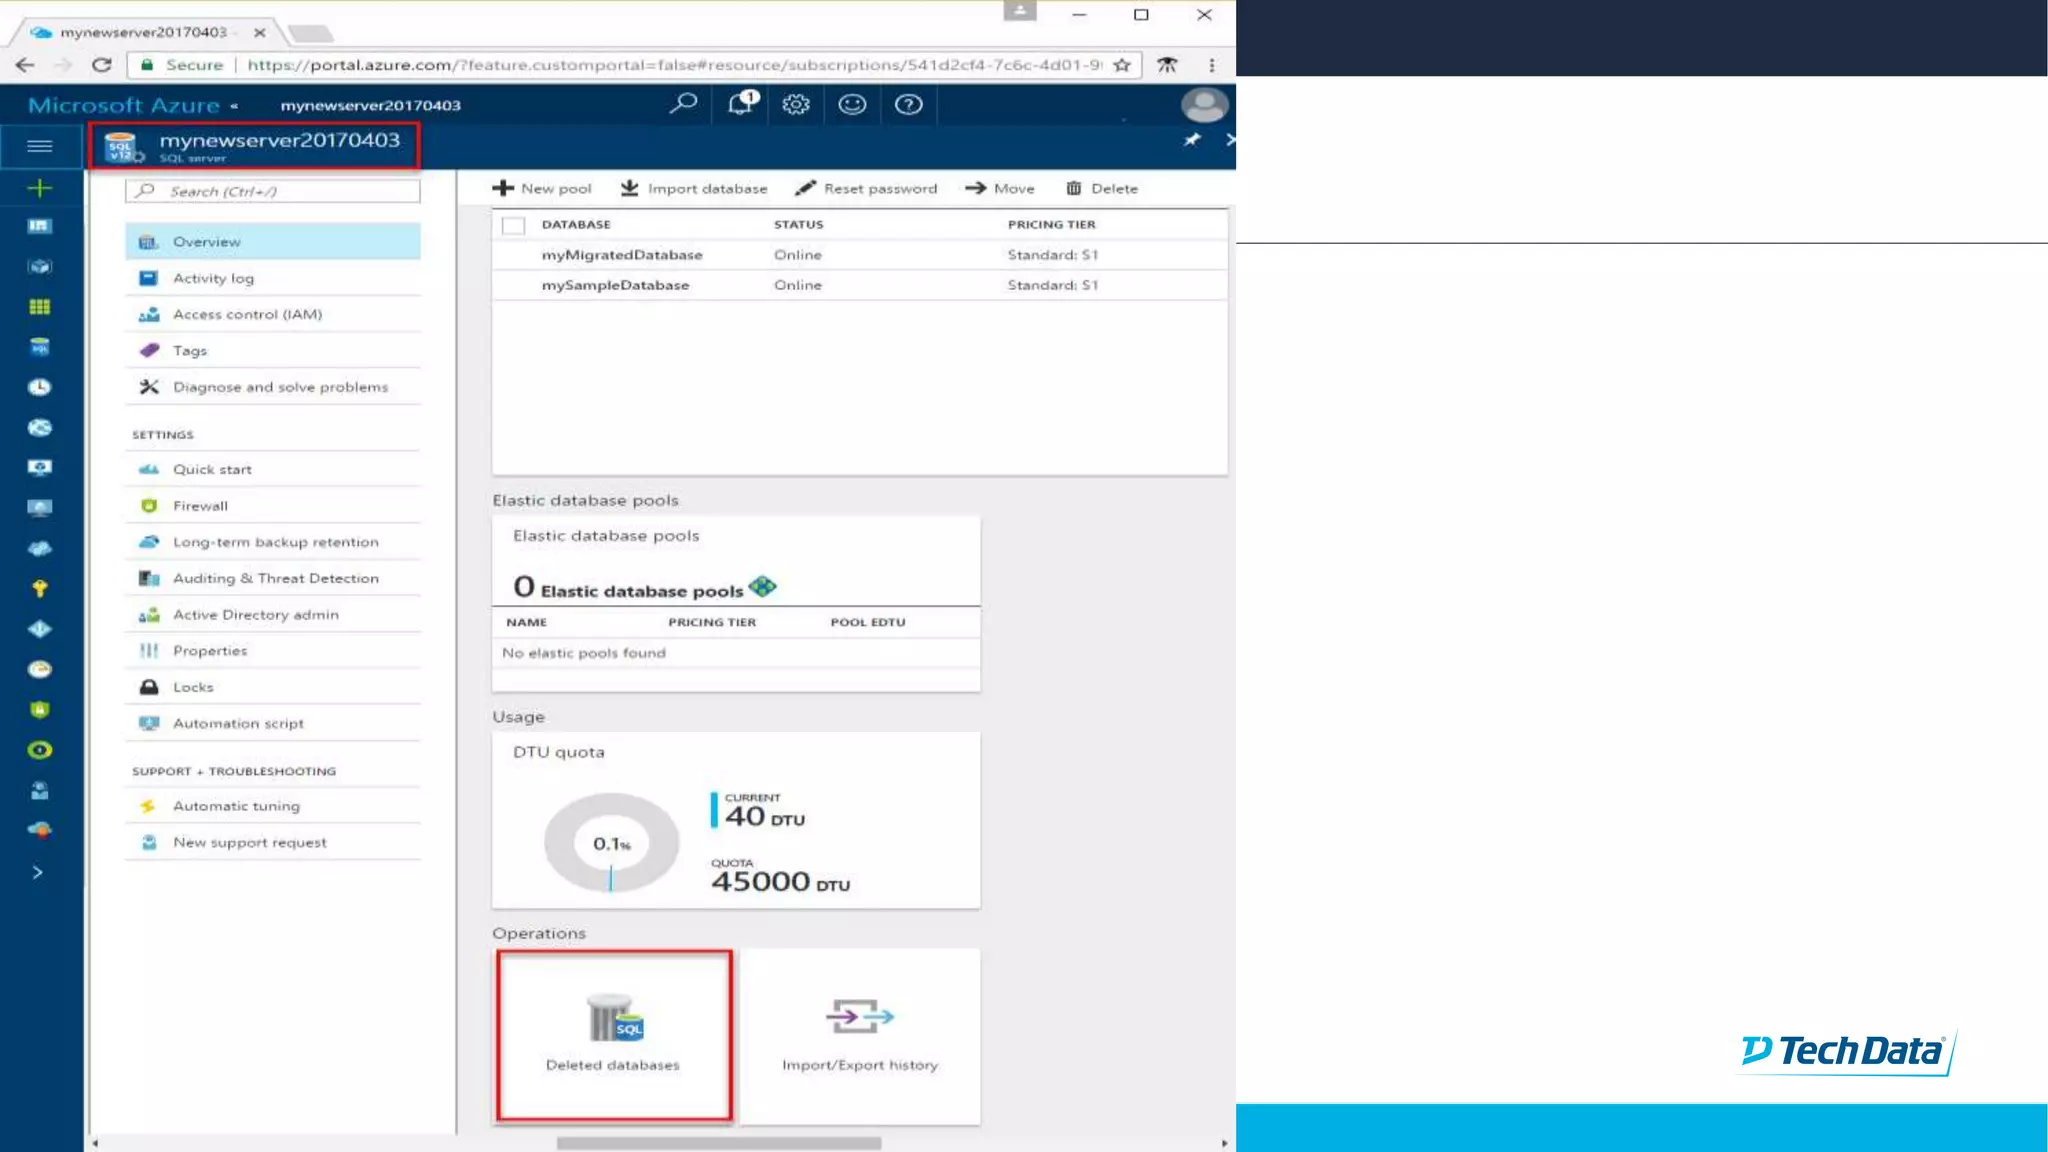Open All resources grid icon in sidebar
This screenshot has width=2048, height=1152.
click(x=40, y=307)
